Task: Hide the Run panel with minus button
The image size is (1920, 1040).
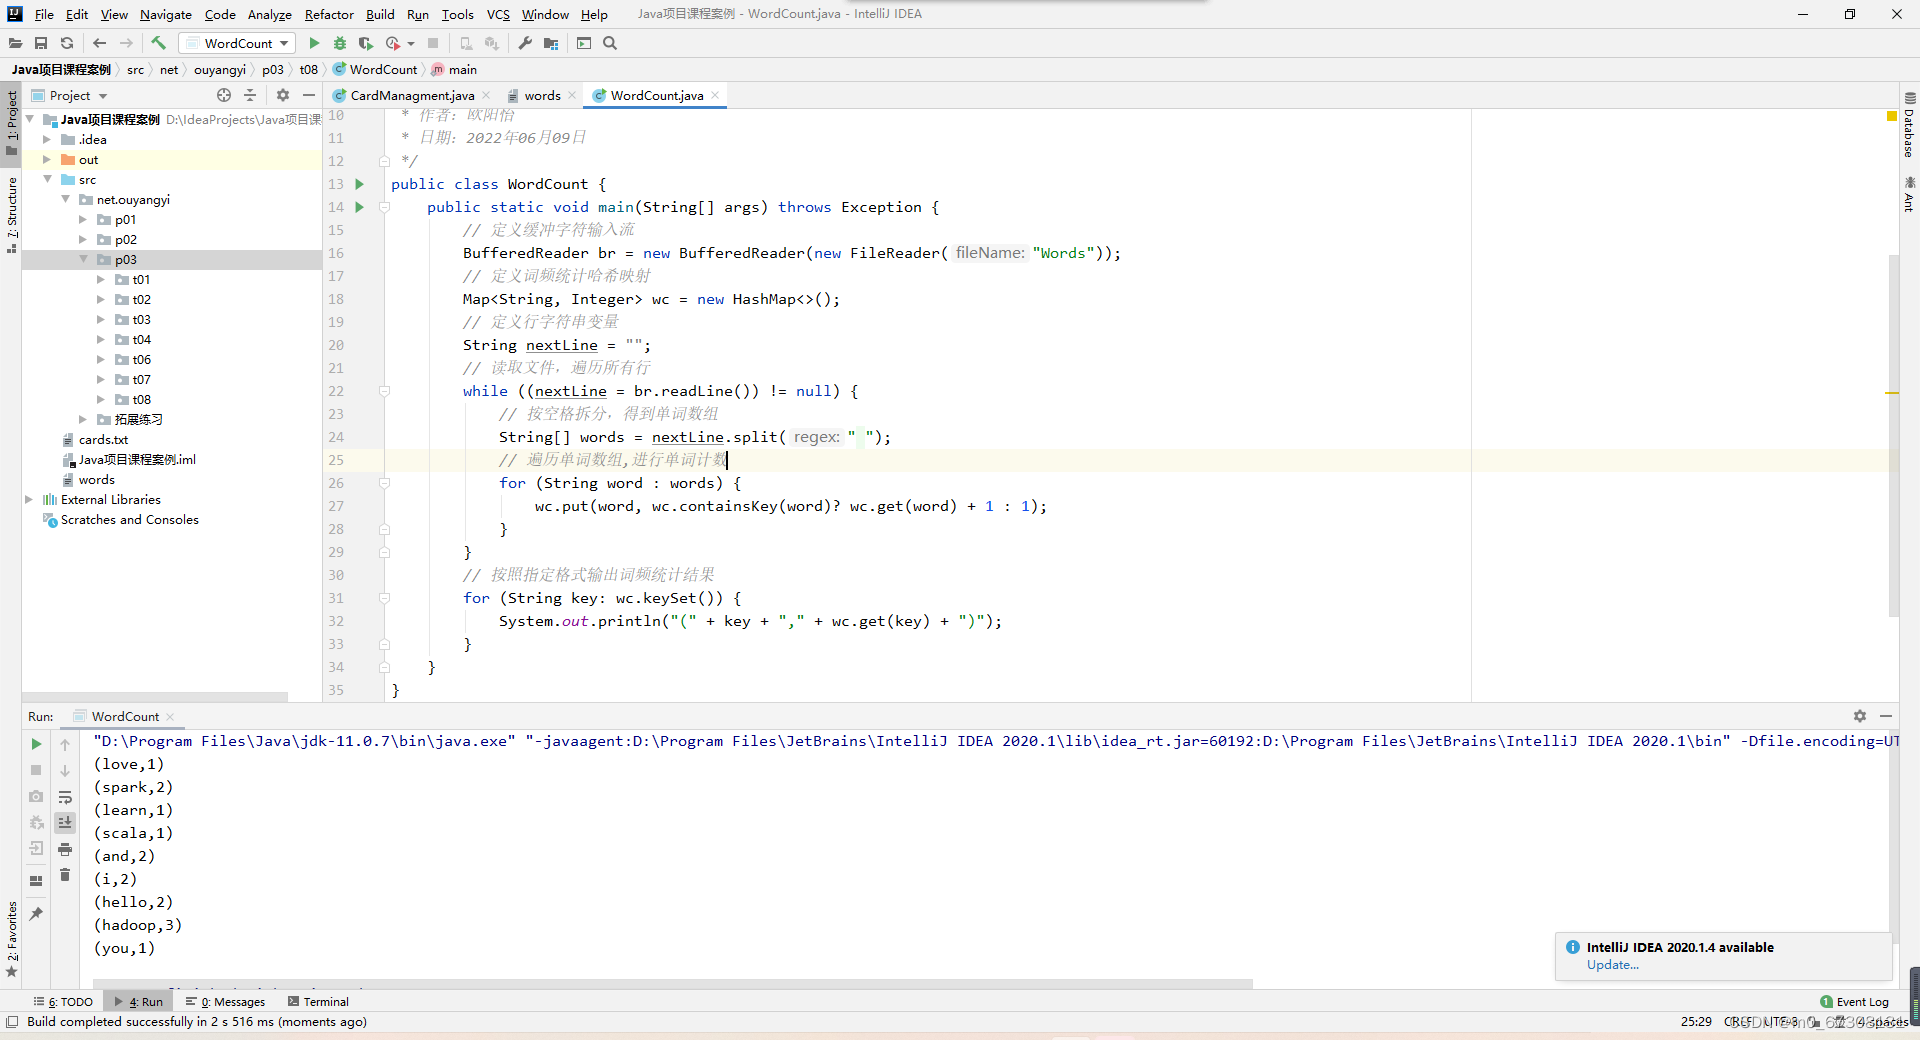Action: (1886, 716)
